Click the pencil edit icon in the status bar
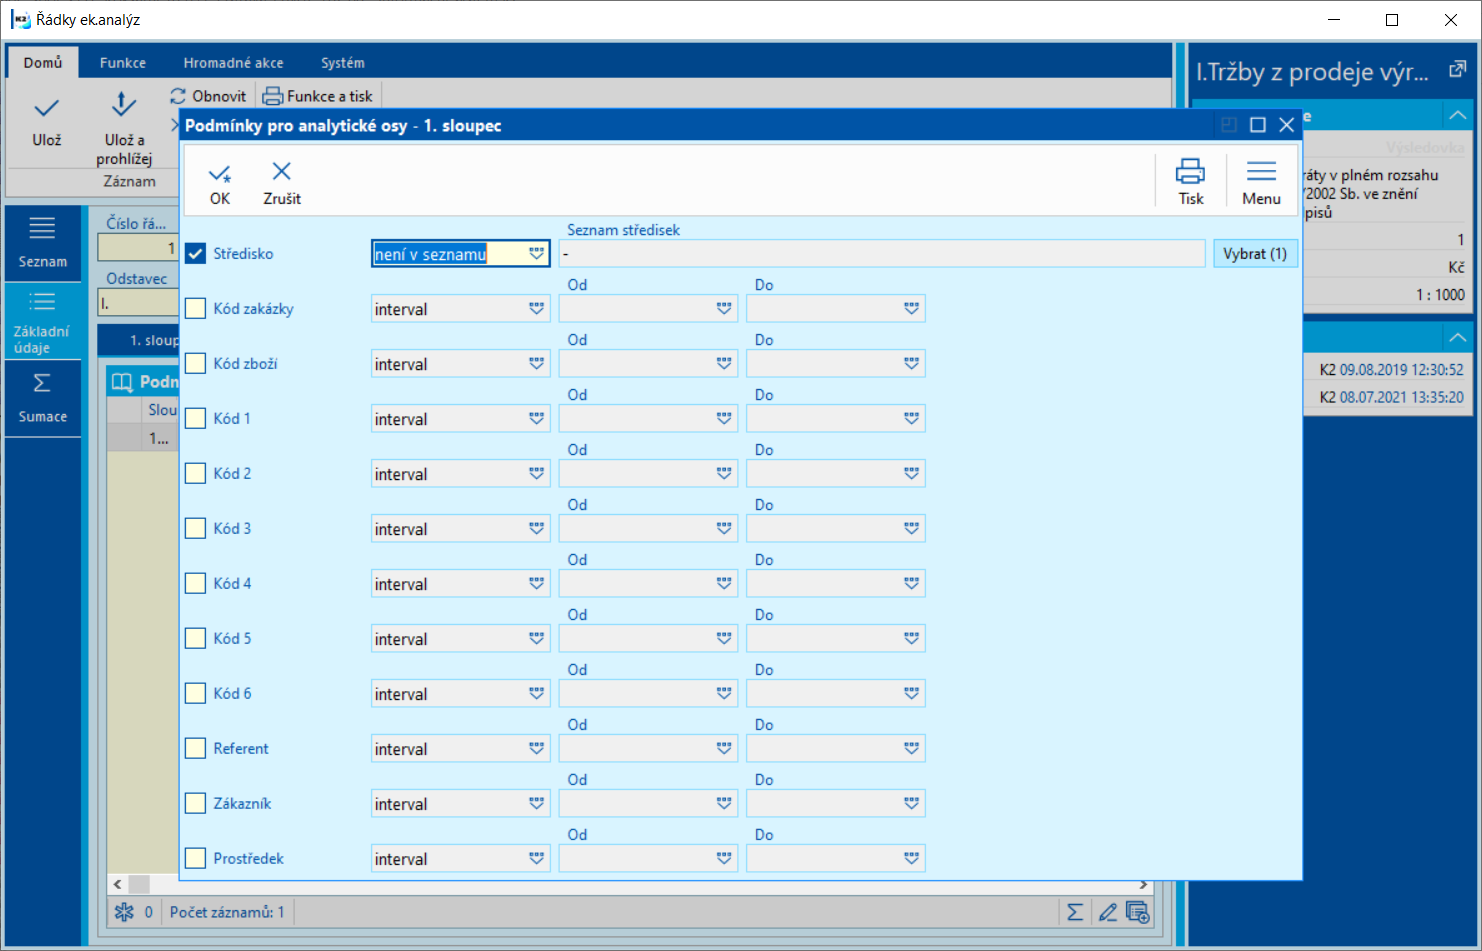 1107,912
